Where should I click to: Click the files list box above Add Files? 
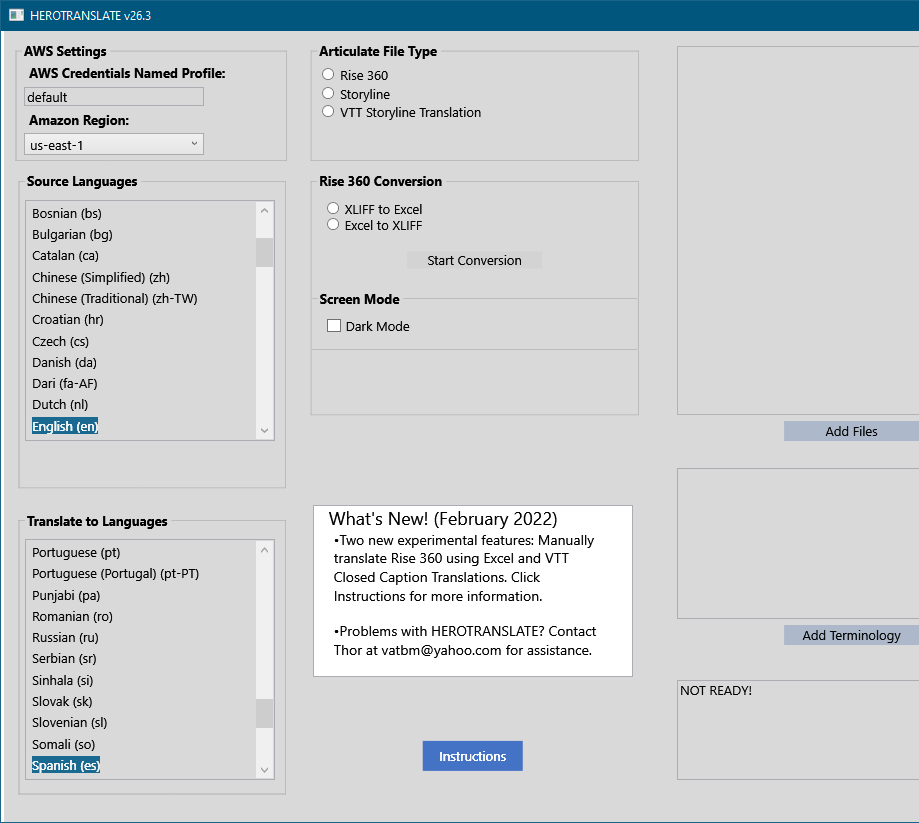tap(798, 230)
